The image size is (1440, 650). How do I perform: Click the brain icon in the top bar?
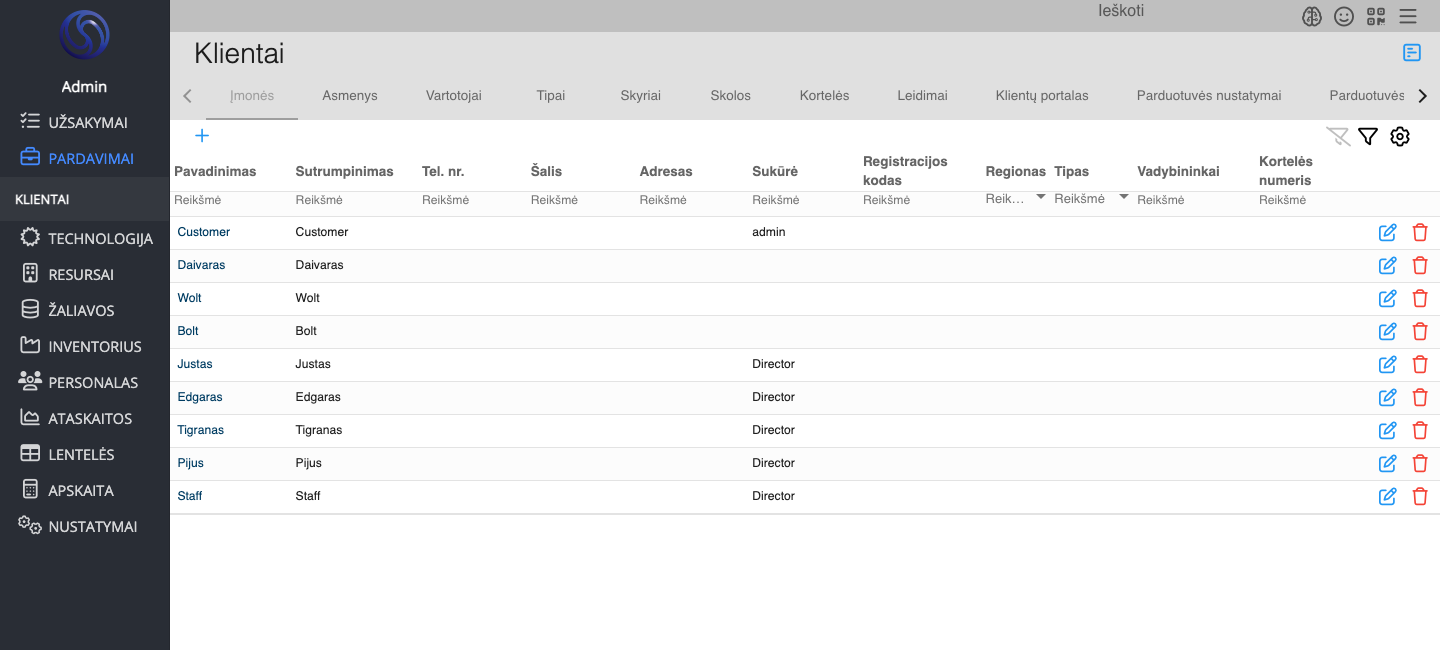[1312, 16]
